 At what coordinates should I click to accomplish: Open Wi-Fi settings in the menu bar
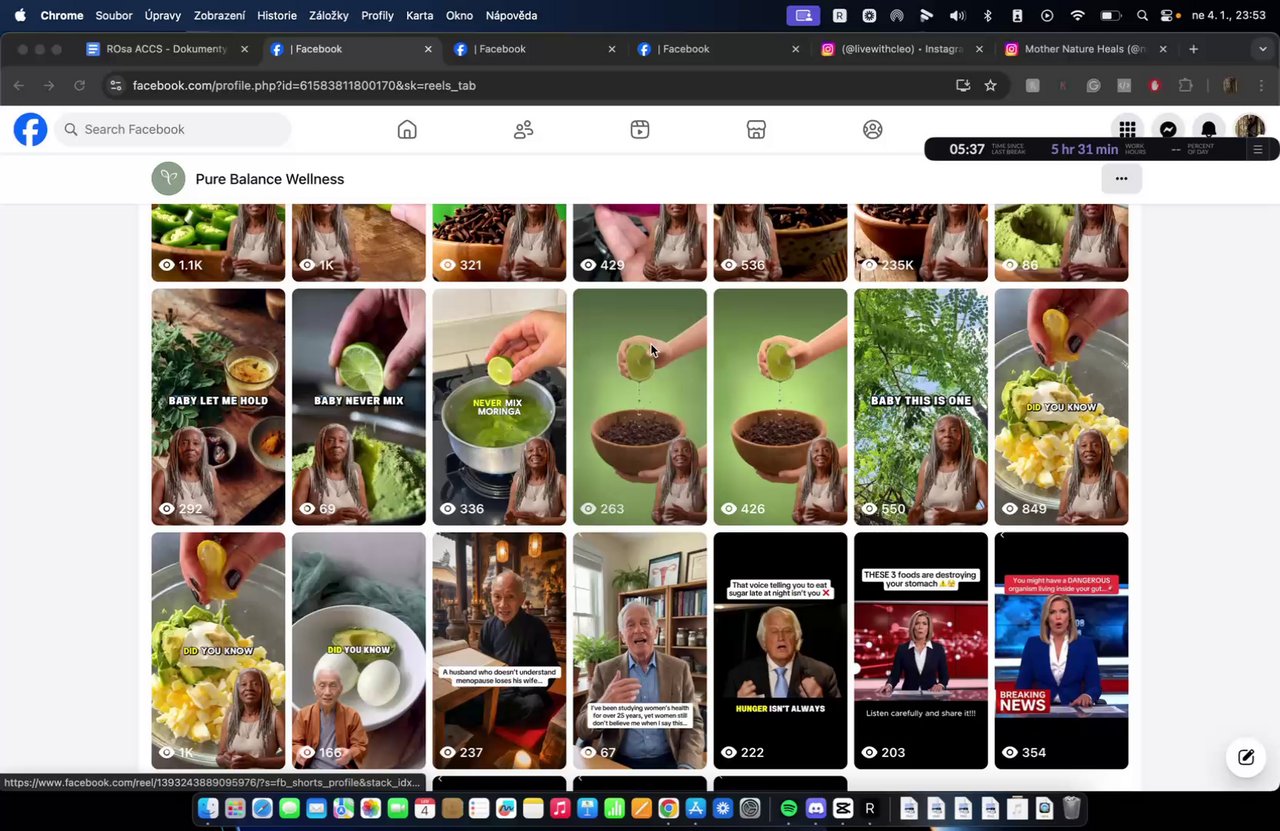tap(1077, 15)
